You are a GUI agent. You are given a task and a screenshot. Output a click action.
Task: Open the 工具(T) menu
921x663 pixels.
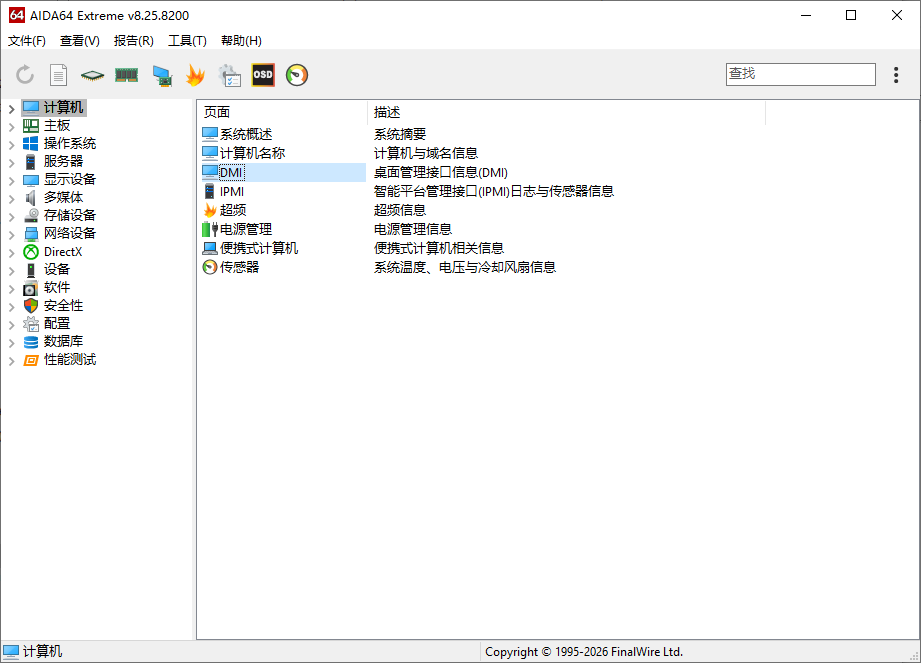(x=188, y=41)
